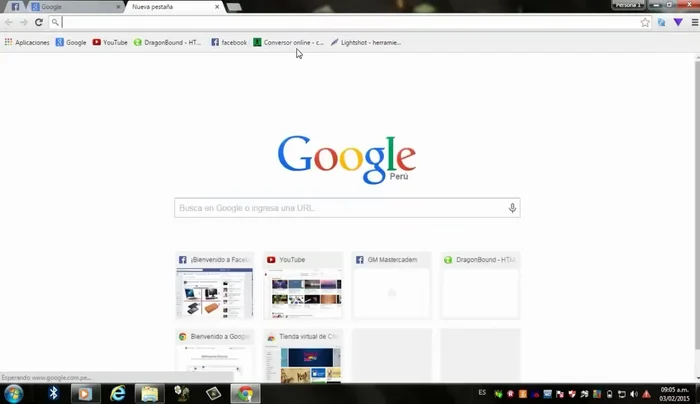Click the Persona 1 profile button

pos(628,5)
